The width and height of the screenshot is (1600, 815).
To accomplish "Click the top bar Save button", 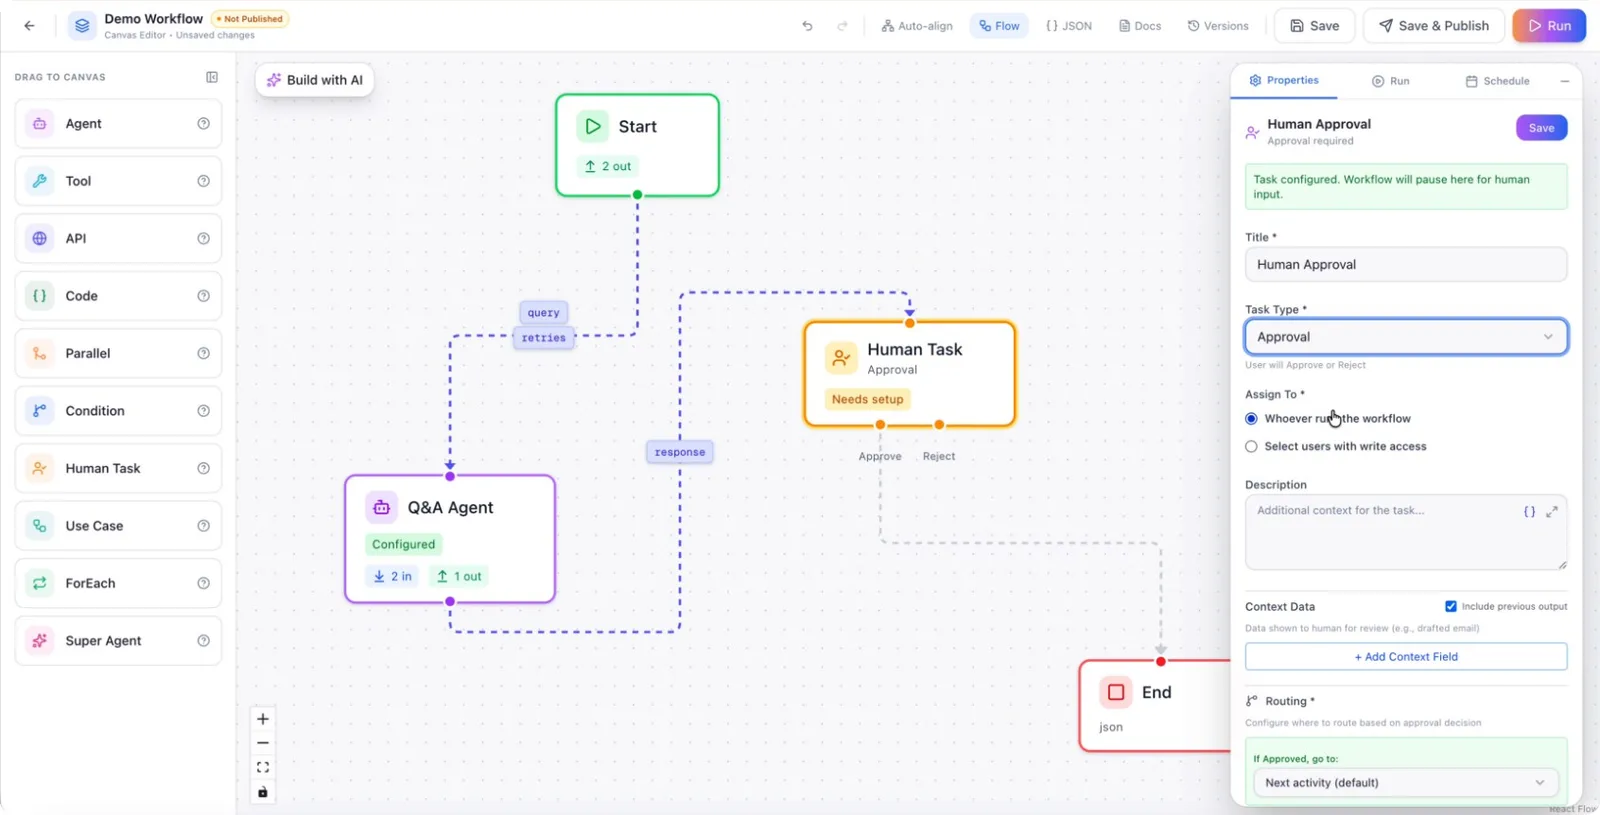I will tap(1314, 26).
